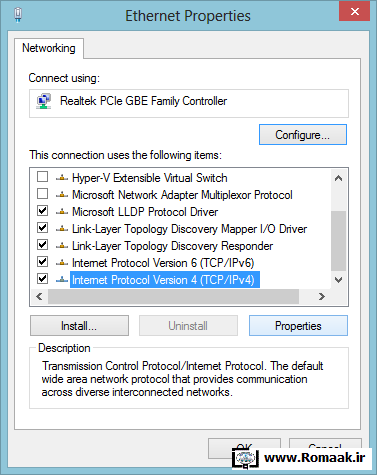This screenshot has width=377, height=475.
Task: Click the Internet Protocol Version 4 icon
Action: [62, 280]
